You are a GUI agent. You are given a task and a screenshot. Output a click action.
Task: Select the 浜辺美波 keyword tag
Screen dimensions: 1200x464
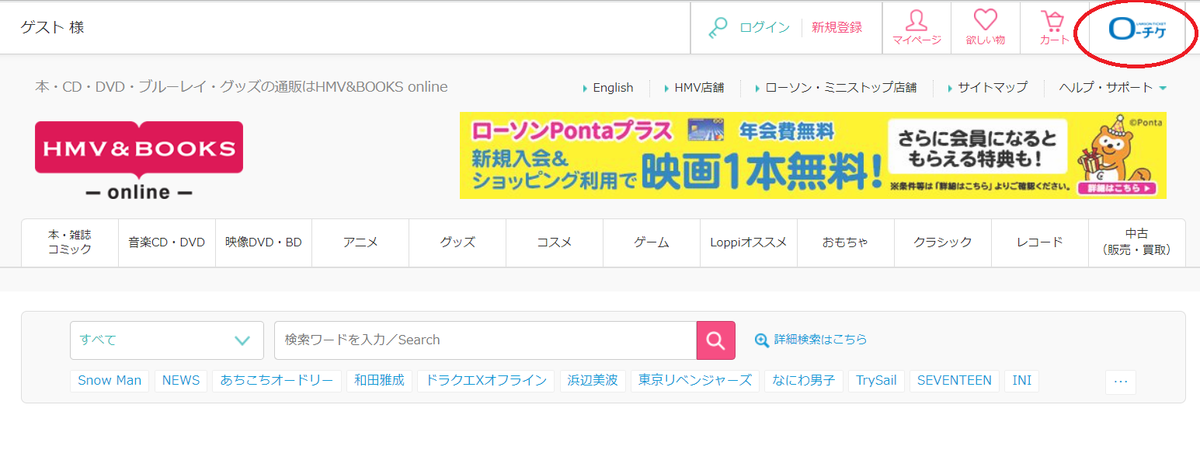tap(593, 381)
